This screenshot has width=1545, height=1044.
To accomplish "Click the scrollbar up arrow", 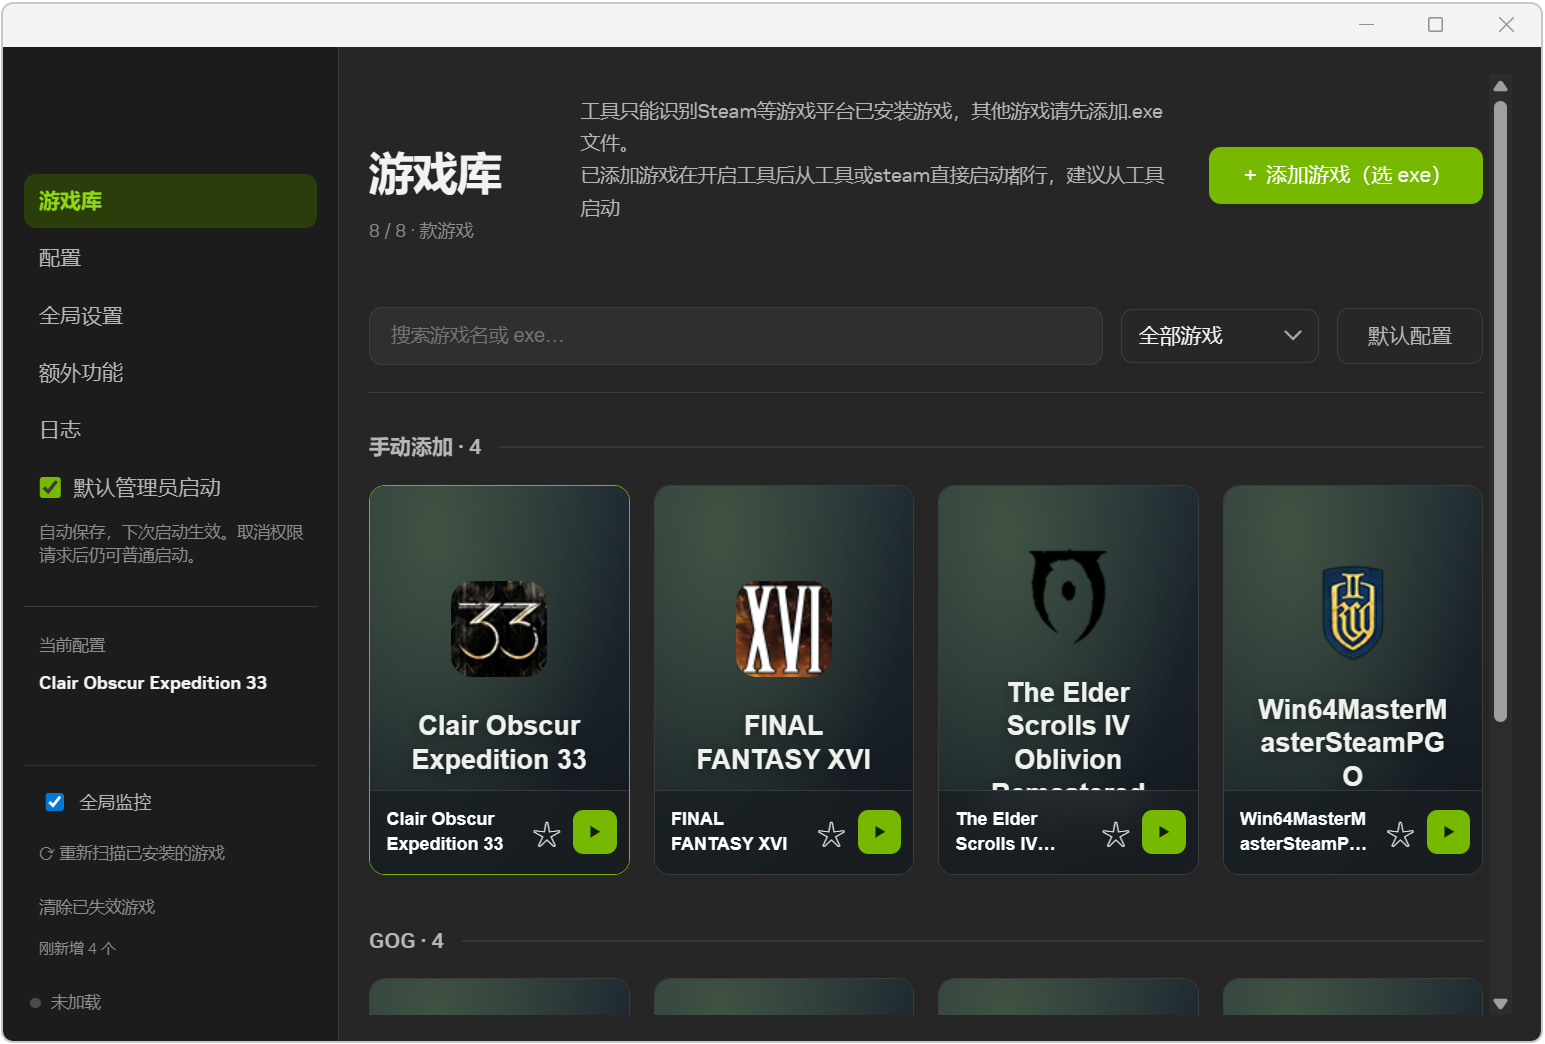I will (1500, 86).
